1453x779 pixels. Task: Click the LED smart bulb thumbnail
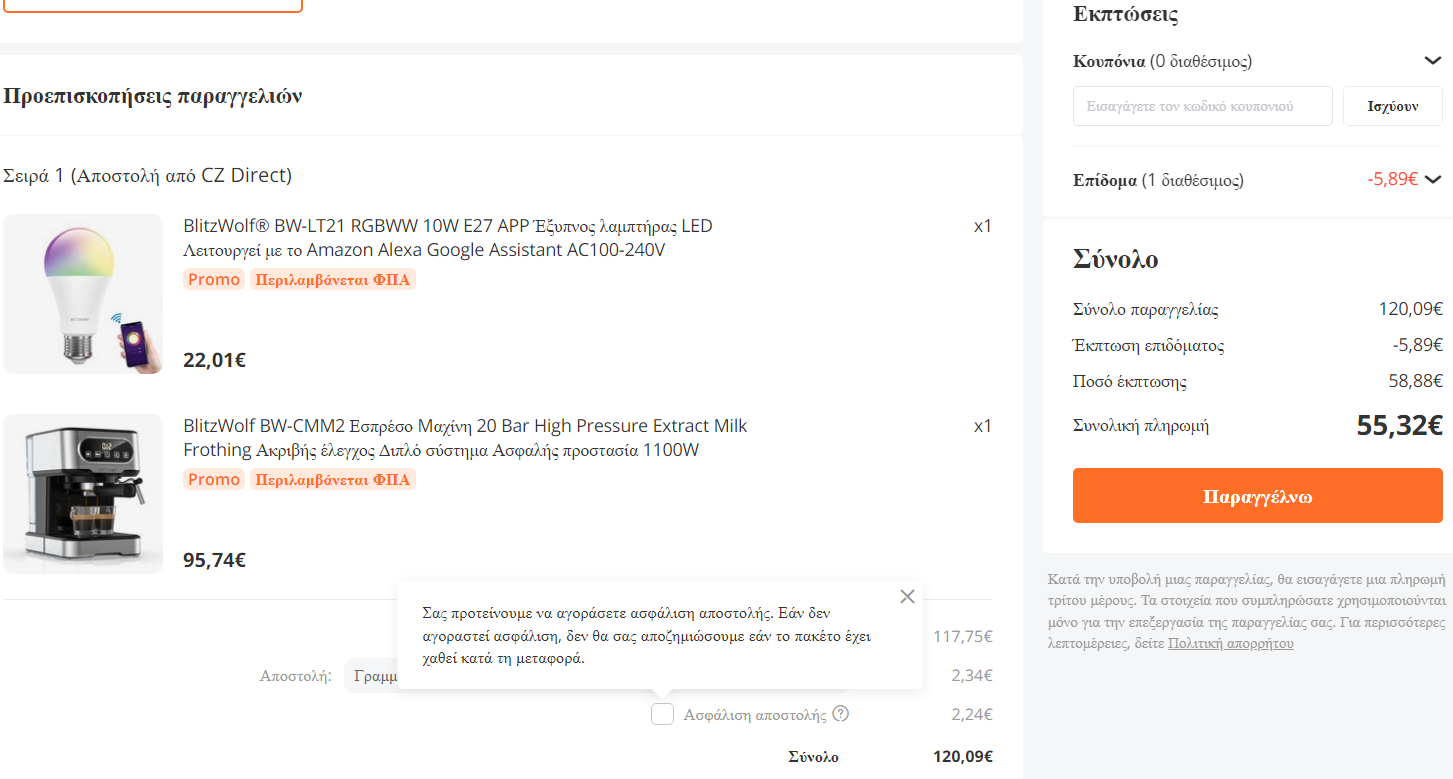tap(83, 294)
